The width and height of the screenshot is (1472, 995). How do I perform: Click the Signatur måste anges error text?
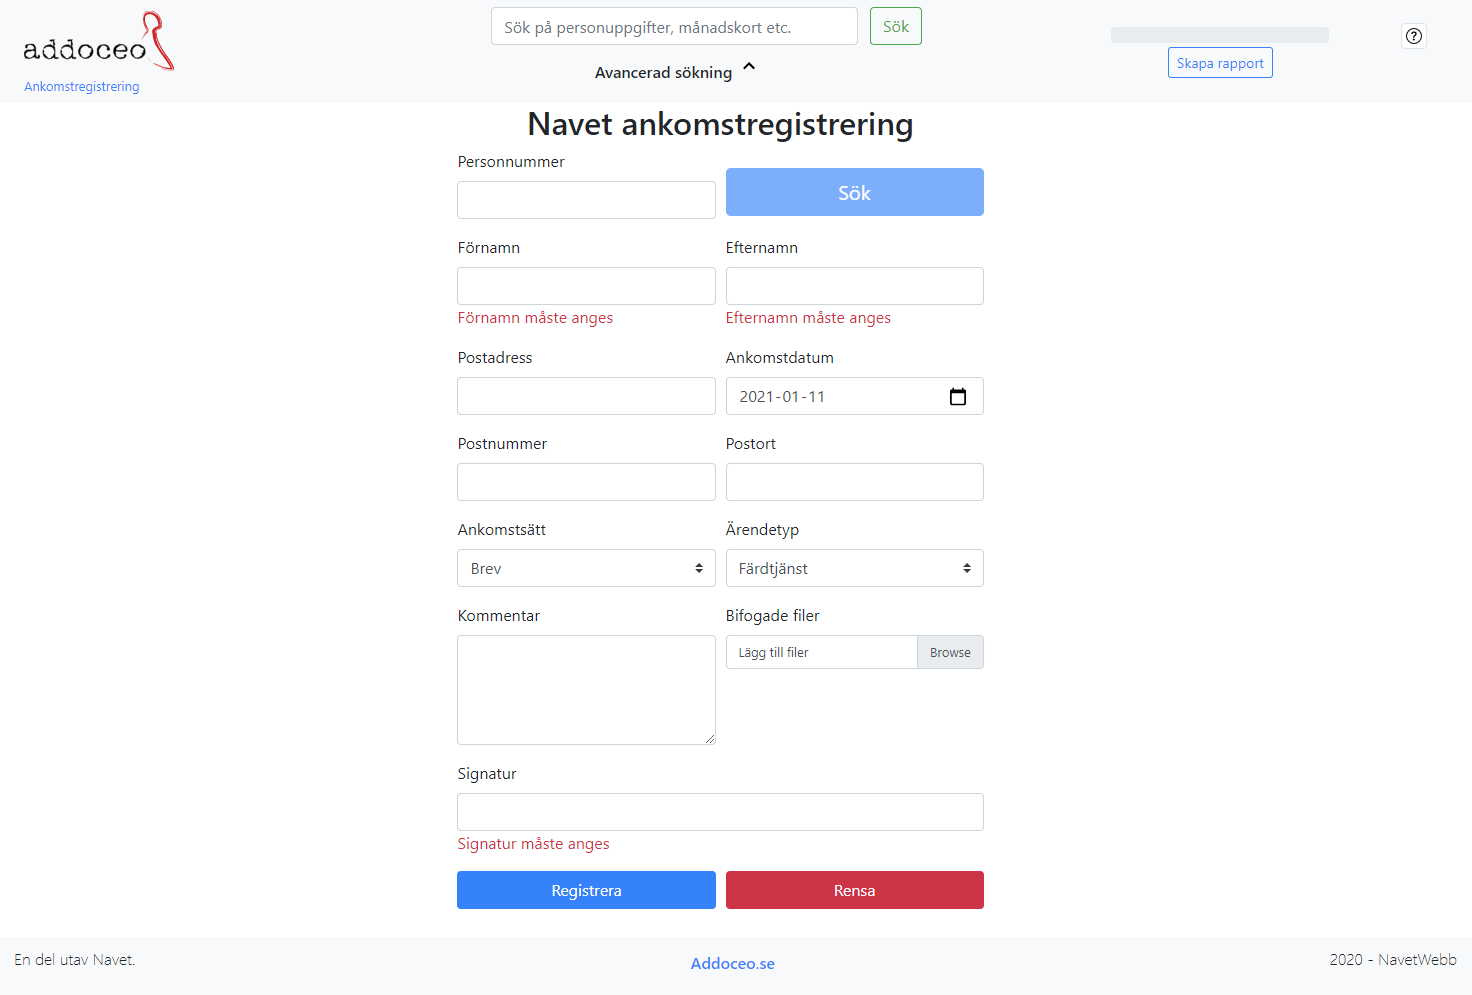click(x=533, y=844)
